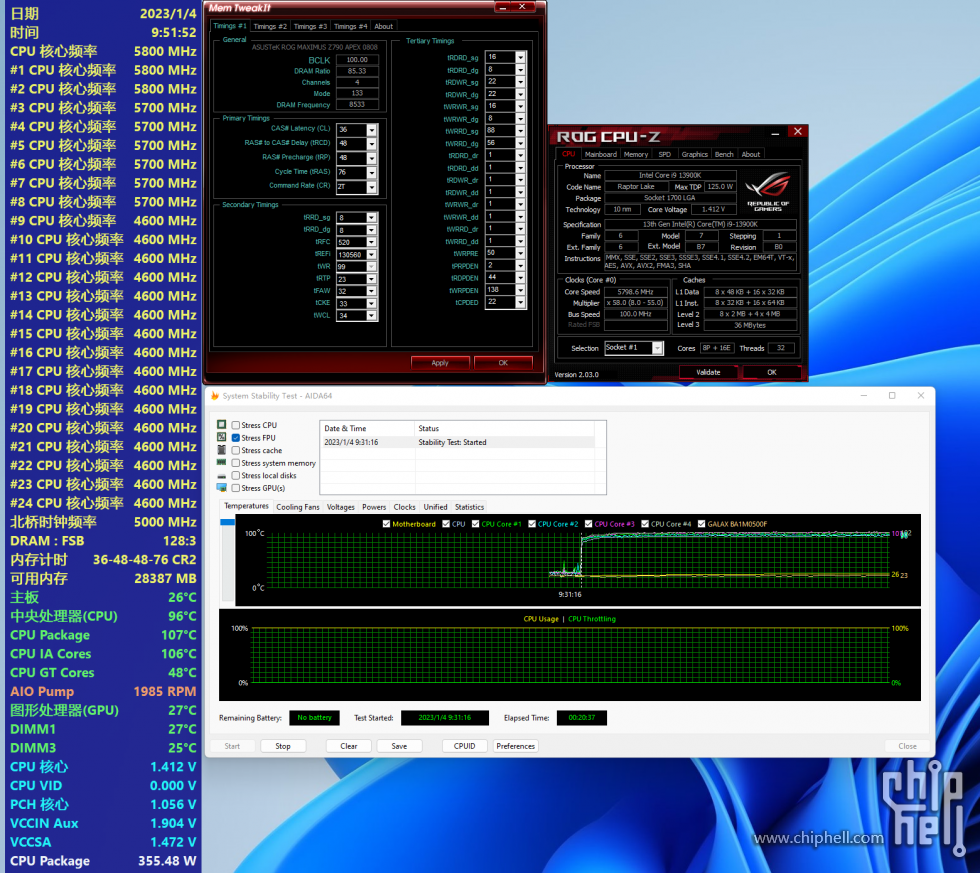Screen dimensions: 980x873
Task: Click the Unified tab in AIDA64
Action: [x=435, y=507]
